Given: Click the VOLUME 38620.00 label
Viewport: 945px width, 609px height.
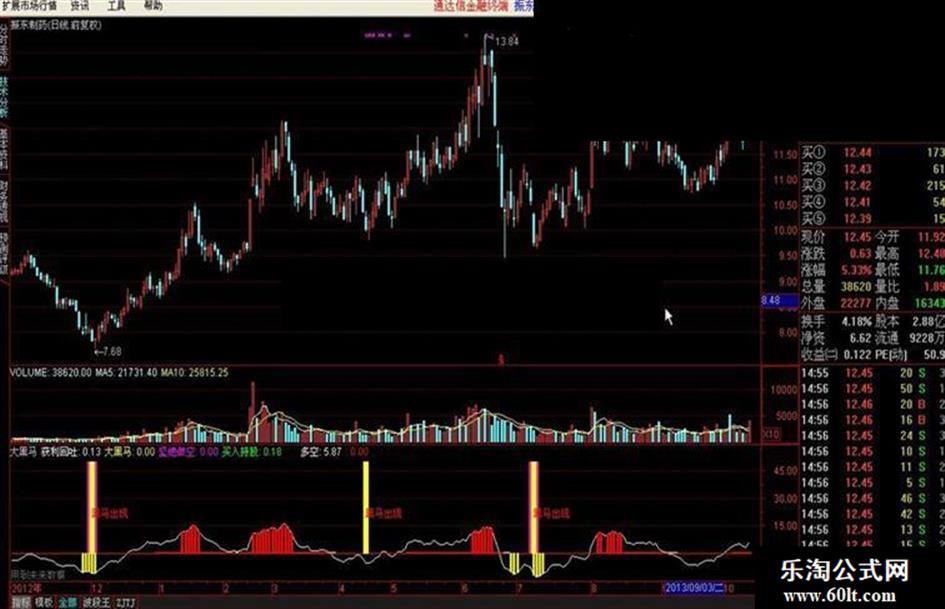Looking at the screenshot, I should pos(51,373).
